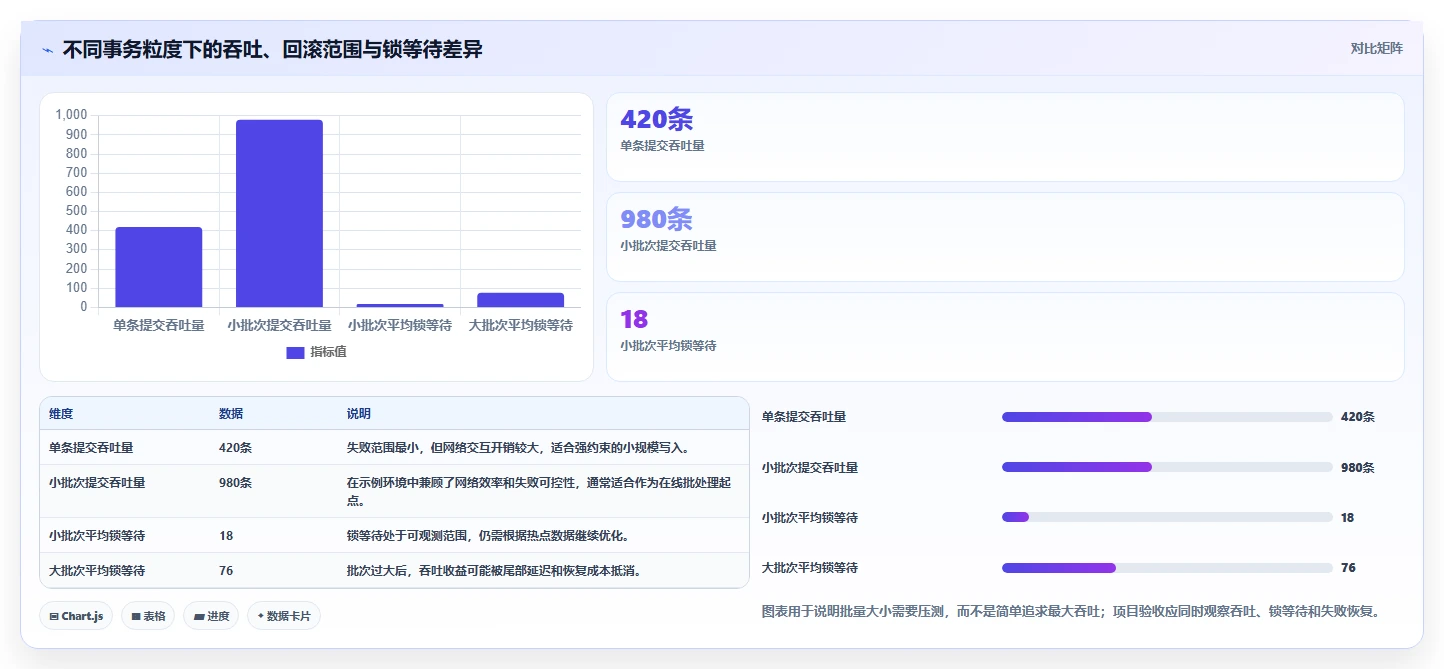The height and width of the screenshot is (669, 1444).
Task: Click the 980条 stat card value
Action: tap(656, 219)
